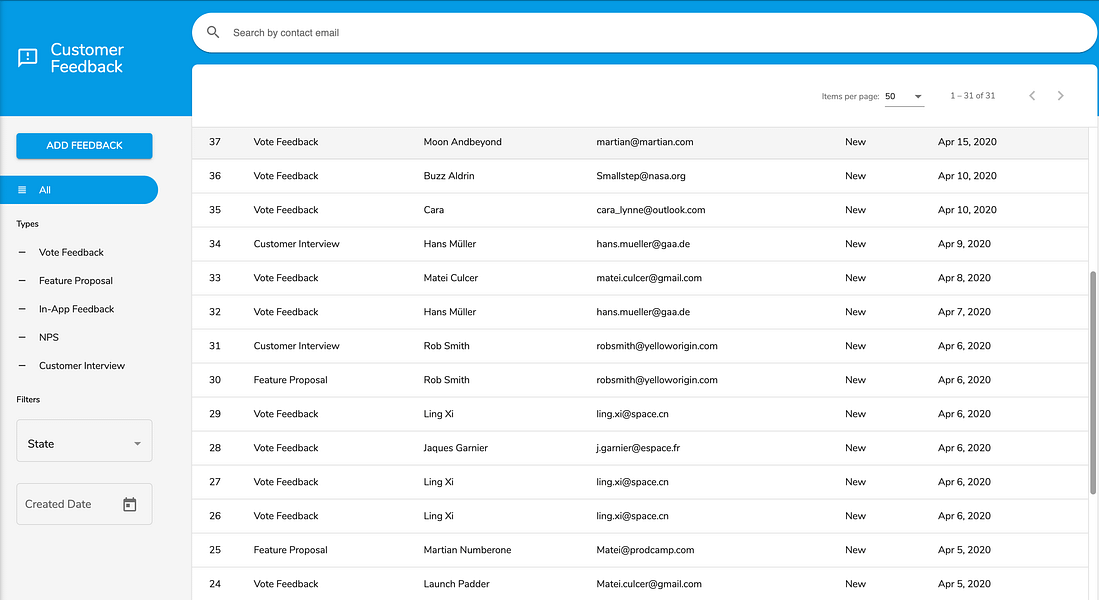This screenshot has width=1099, height=600.
Task: Click the 1 – 31 of 31 range label
Action: pos(972,96)
